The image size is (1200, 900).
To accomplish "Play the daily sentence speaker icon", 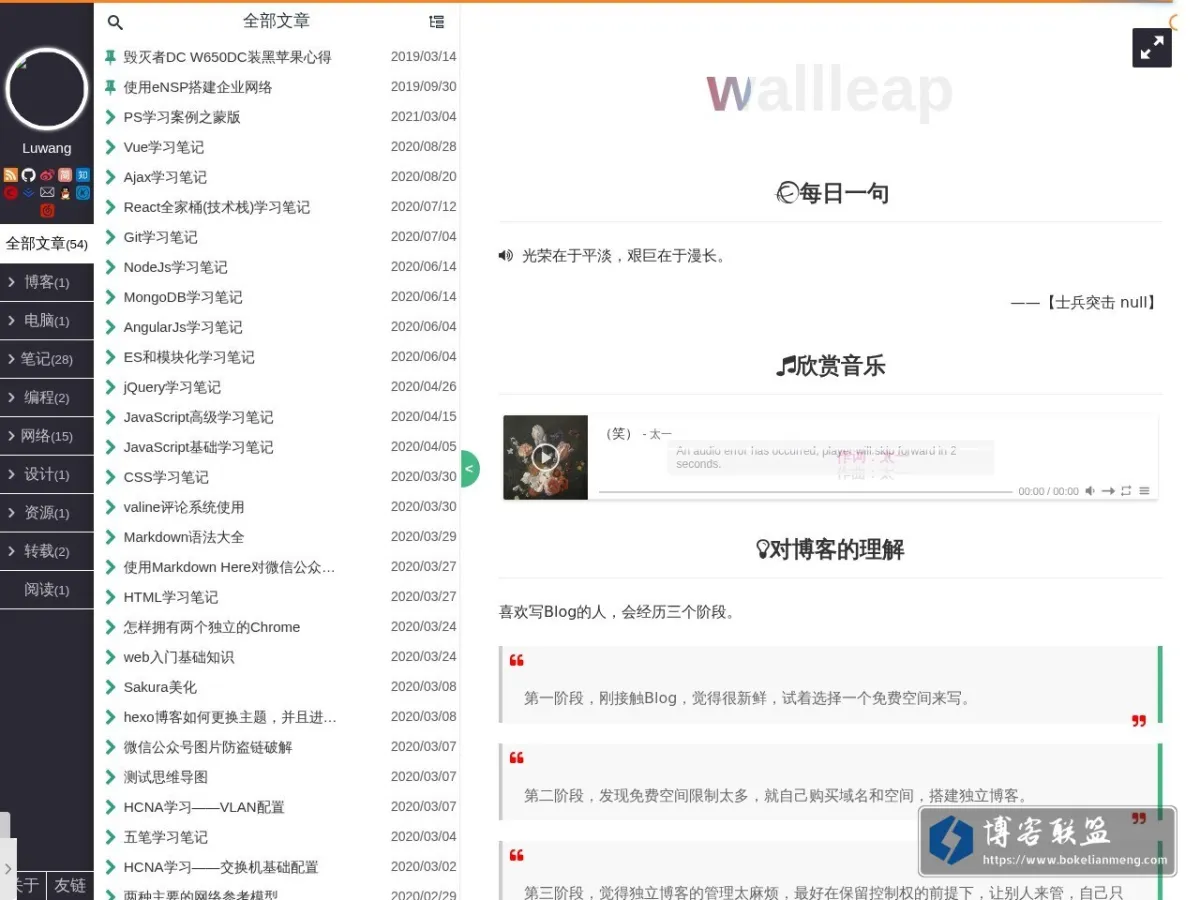I will pyautogui.click(x=506, y=256).
